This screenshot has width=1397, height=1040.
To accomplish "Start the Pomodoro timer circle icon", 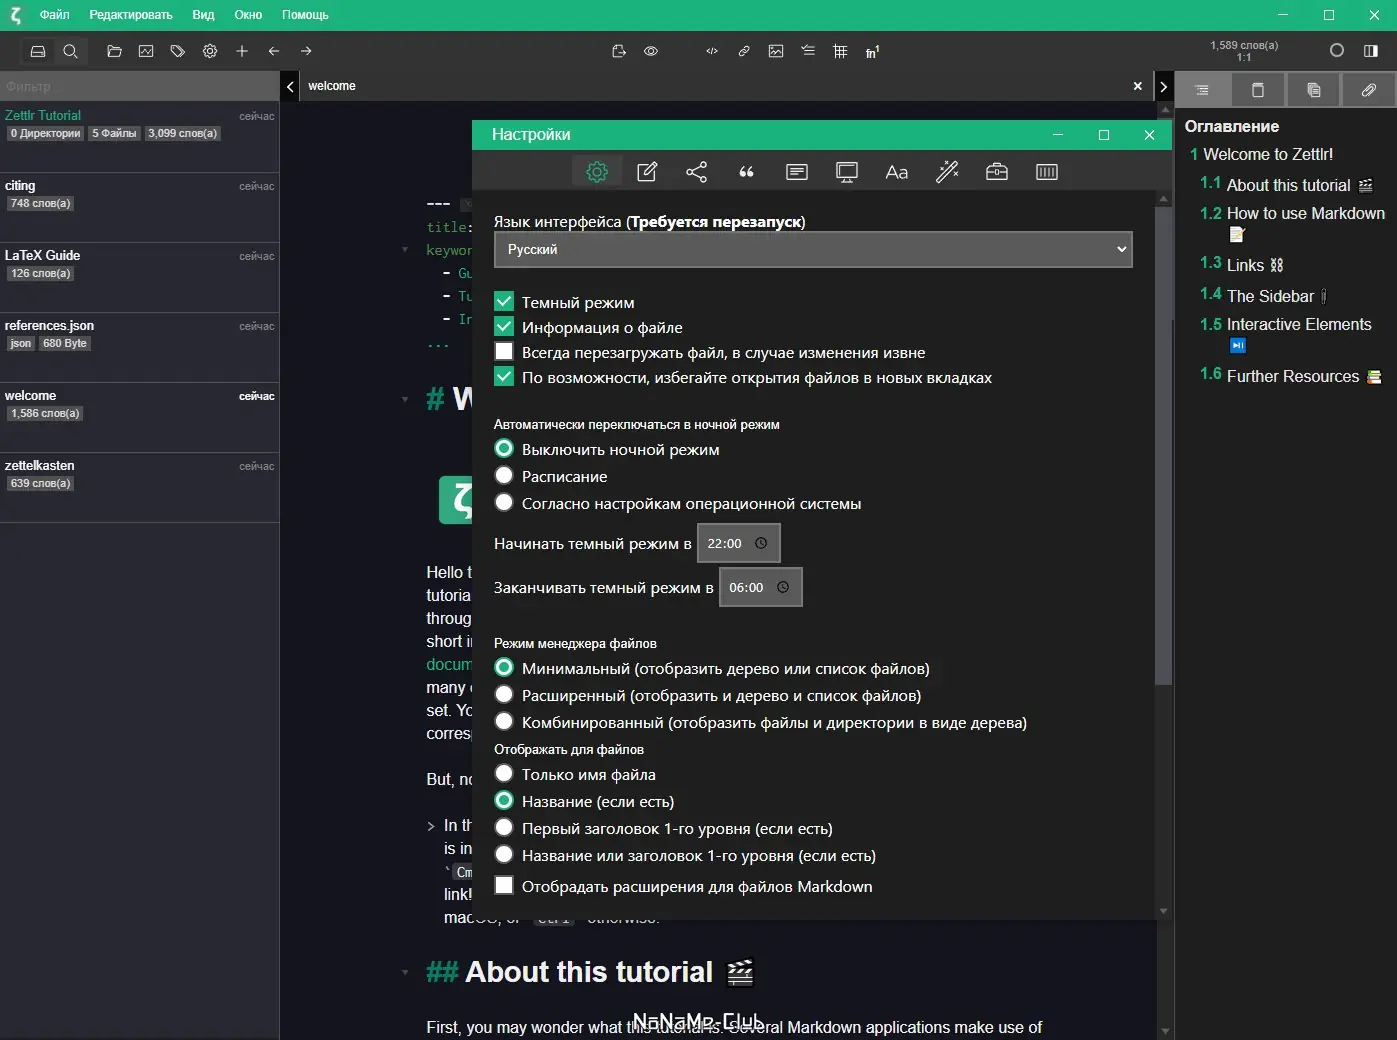I will click(1337, 51).
